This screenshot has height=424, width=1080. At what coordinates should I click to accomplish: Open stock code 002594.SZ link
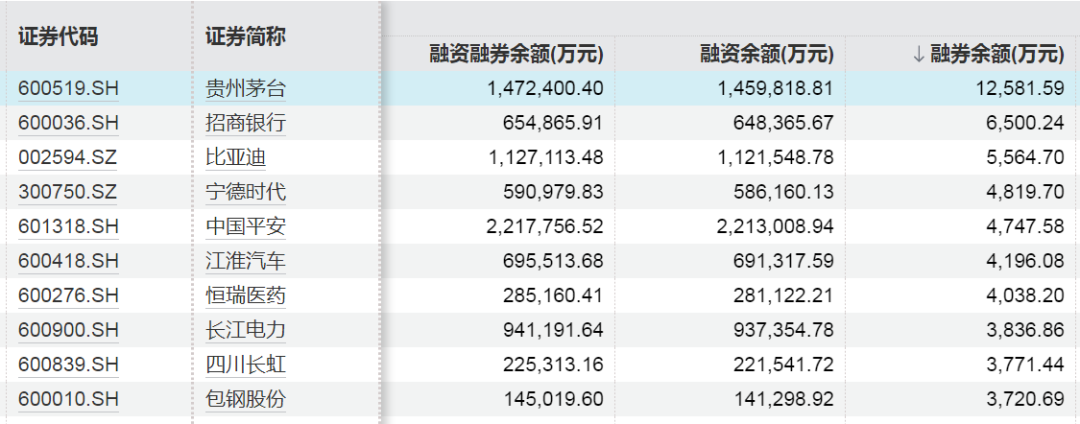click(68, 158)
